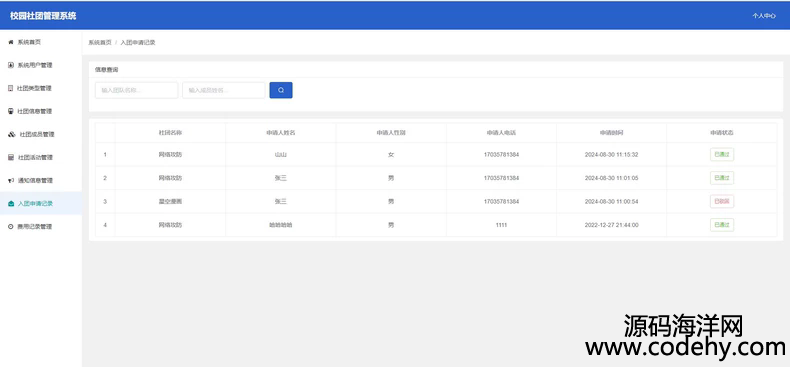Click the red 已驳回 status tag
Viewport: 790px width, 367px height.
(x=721, y=202)
